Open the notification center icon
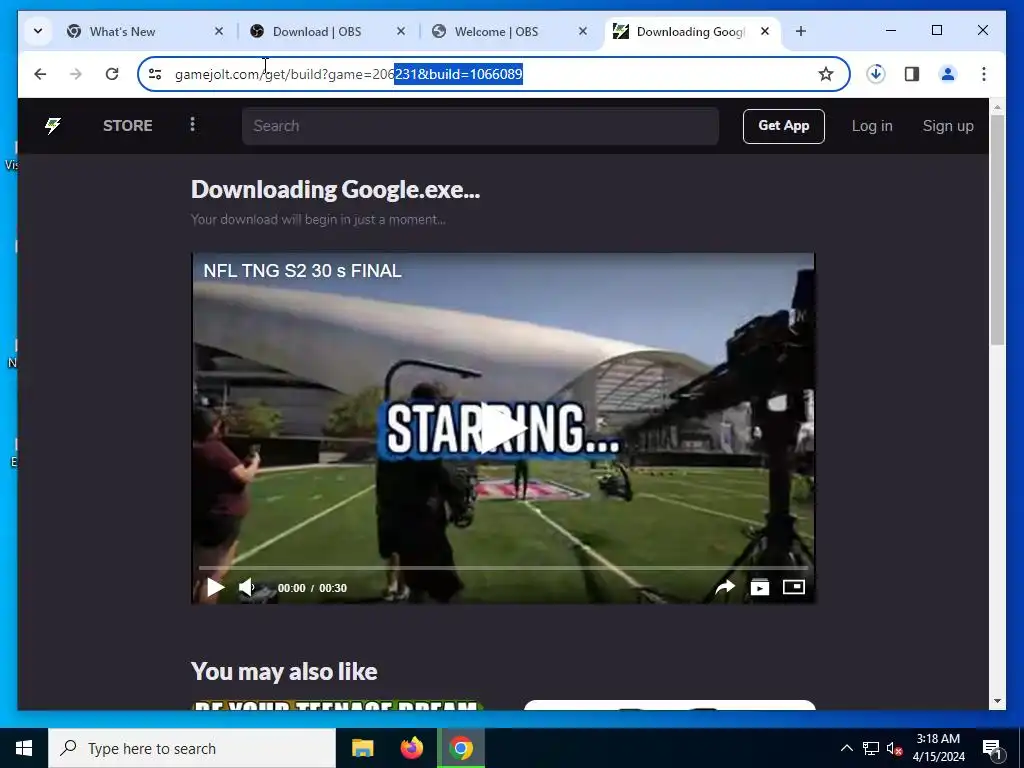1024x768 pixels. point(992,748)
